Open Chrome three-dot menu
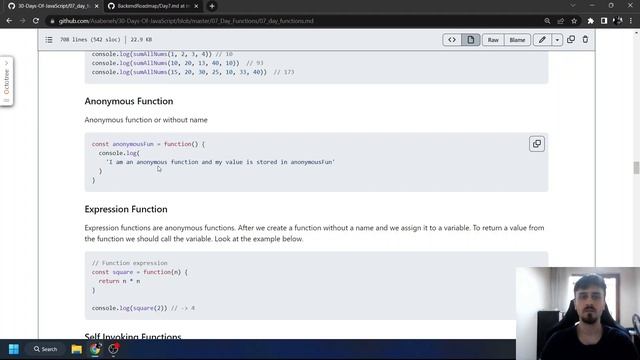The height and width of the screenshot is (360, 640). [631, 21]
